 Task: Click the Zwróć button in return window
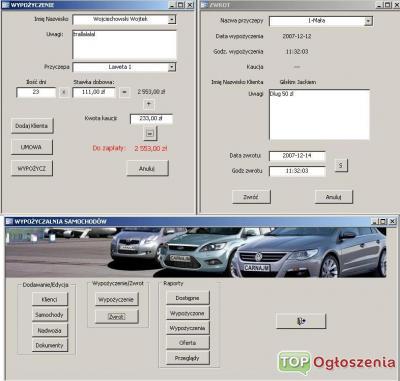251,197
